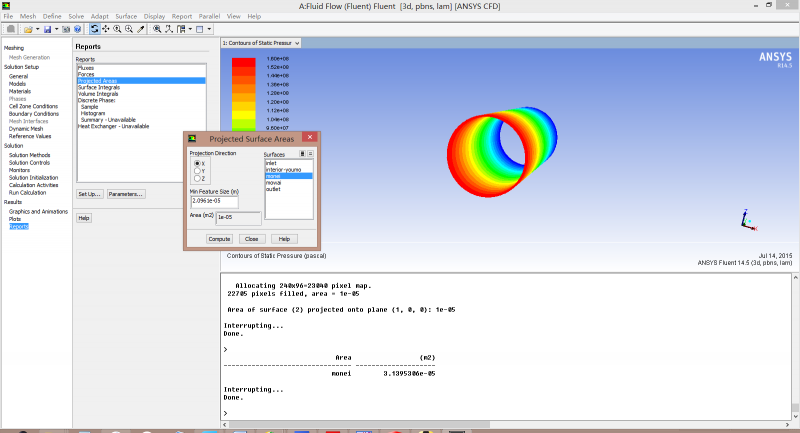
Task: Click the Min Feature Size input field
Action: tap(214, 201)
